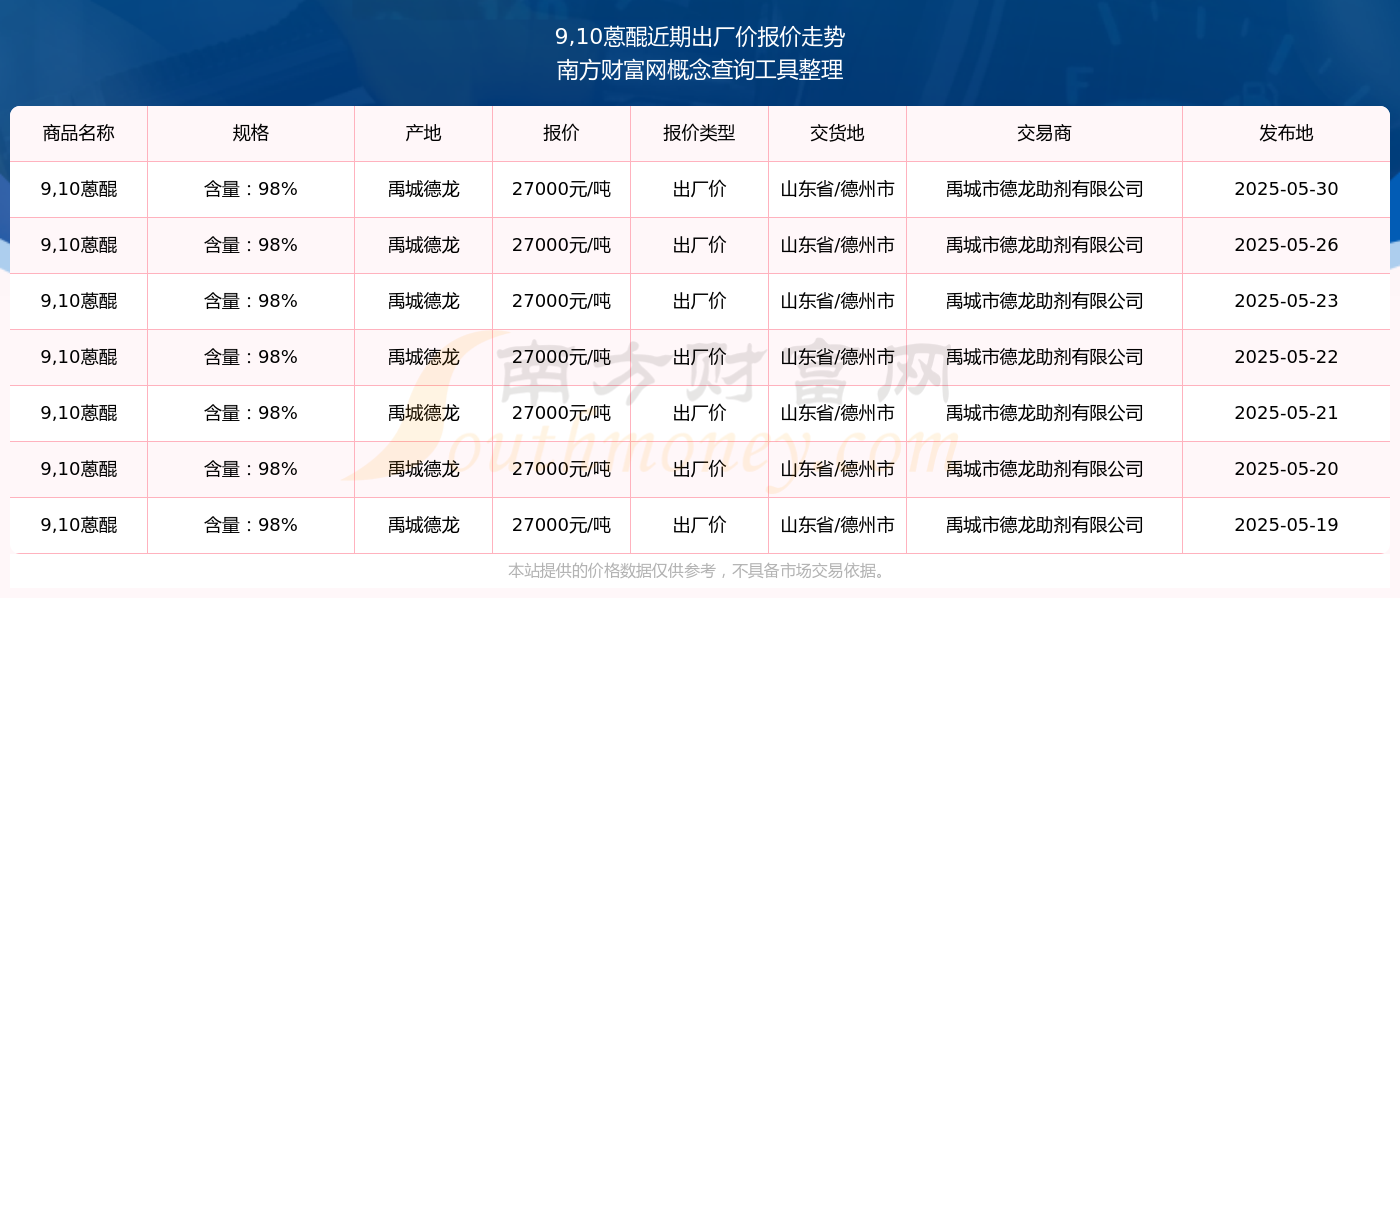The image size is (1400, 1205).
Task: Select the date 2025-05-19 cell
Action: tap(1286, 525)
